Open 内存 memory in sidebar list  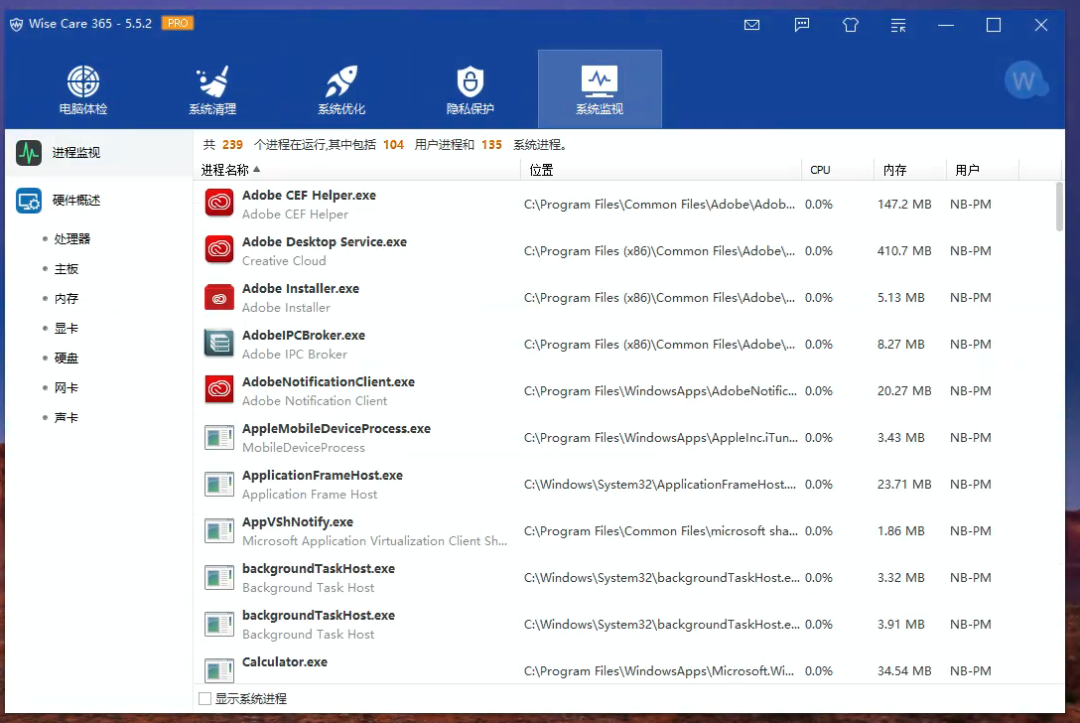point(66,298)
